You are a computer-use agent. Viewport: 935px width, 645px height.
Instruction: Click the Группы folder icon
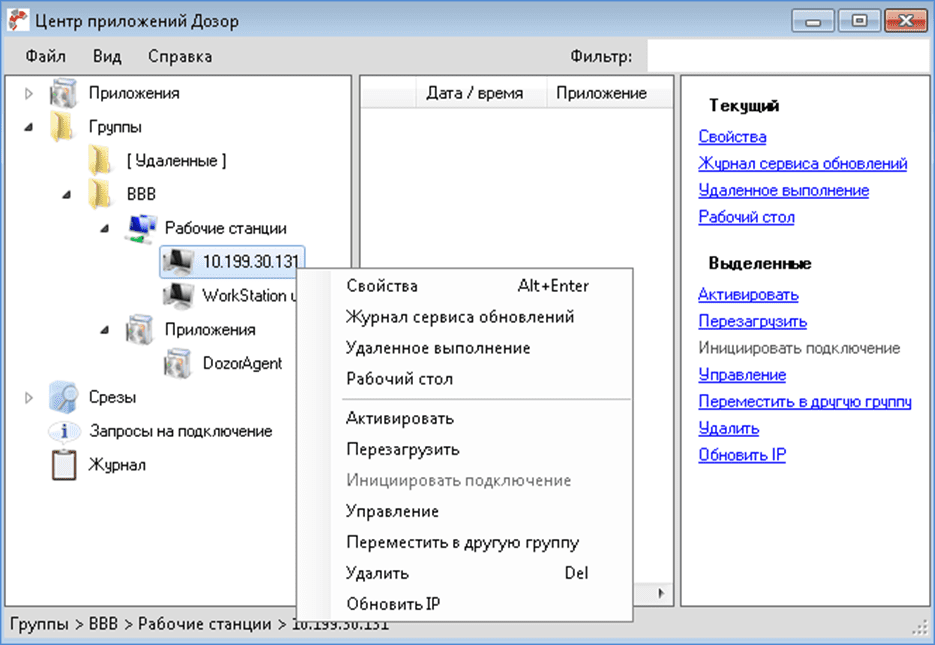[x=62, y=127]
